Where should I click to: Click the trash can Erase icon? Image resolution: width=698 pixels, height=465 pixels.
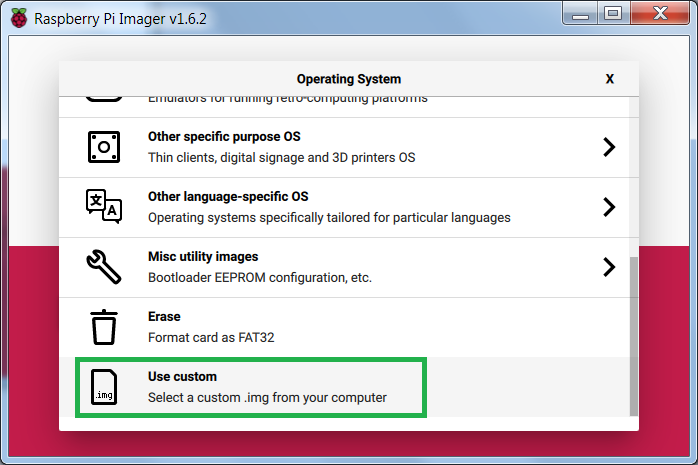104,327
